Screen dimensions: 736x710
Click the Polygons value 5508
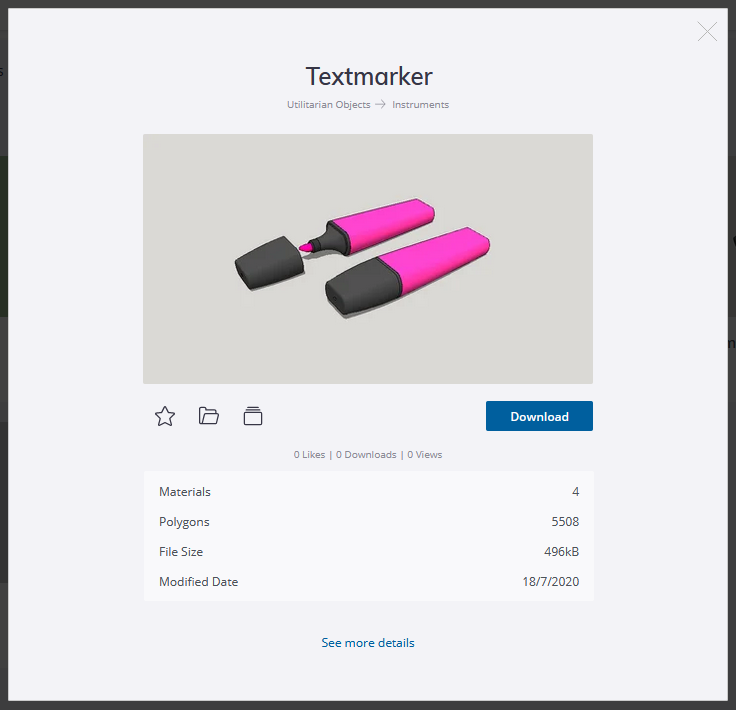[565, 521]
